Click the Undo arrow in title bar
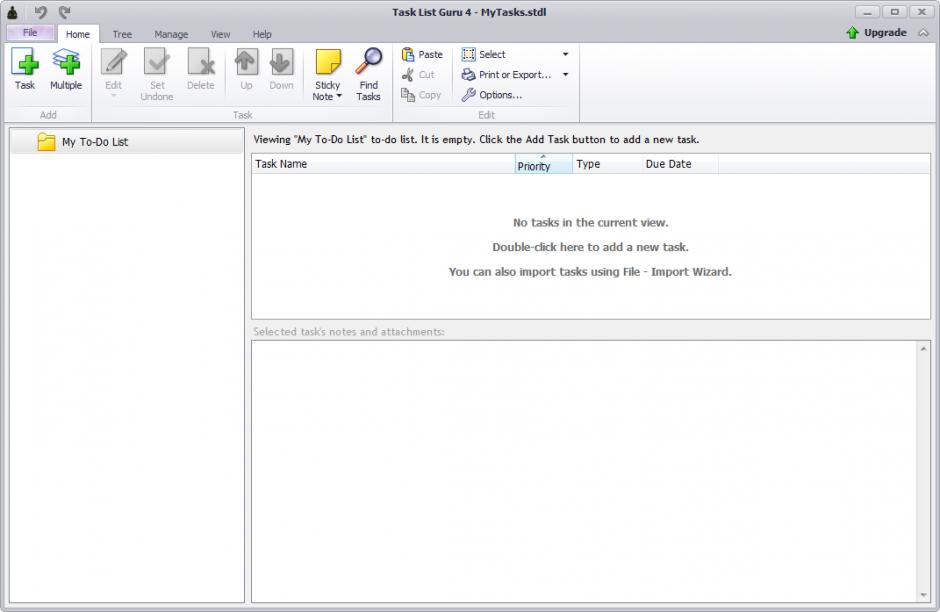The image size is (940, 612). pyautogui.click(x=40, y=12)
